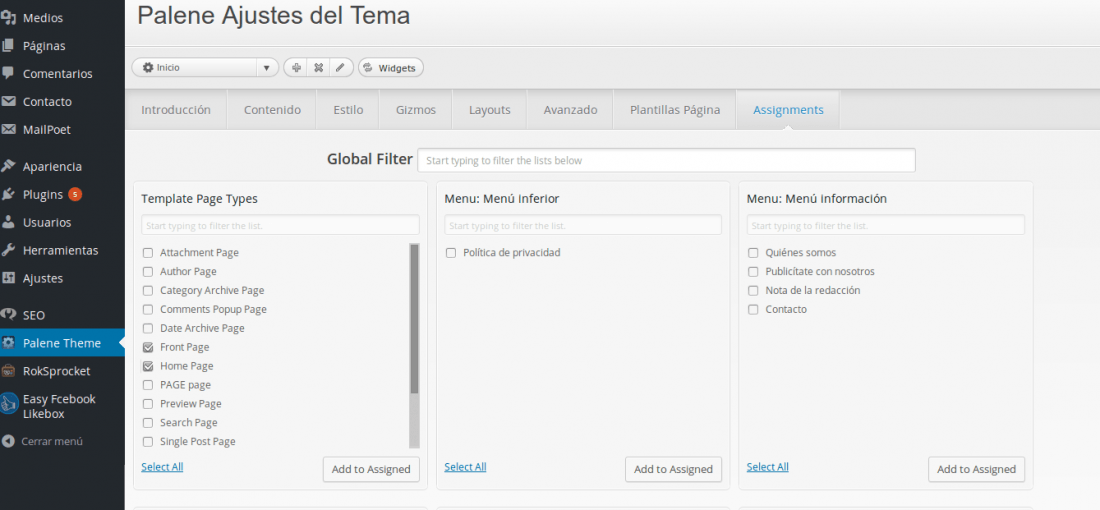The image size is (1100, 510).
Task: Click Add to Assigned for Template Page Types
Action: (x=371, y=469)
